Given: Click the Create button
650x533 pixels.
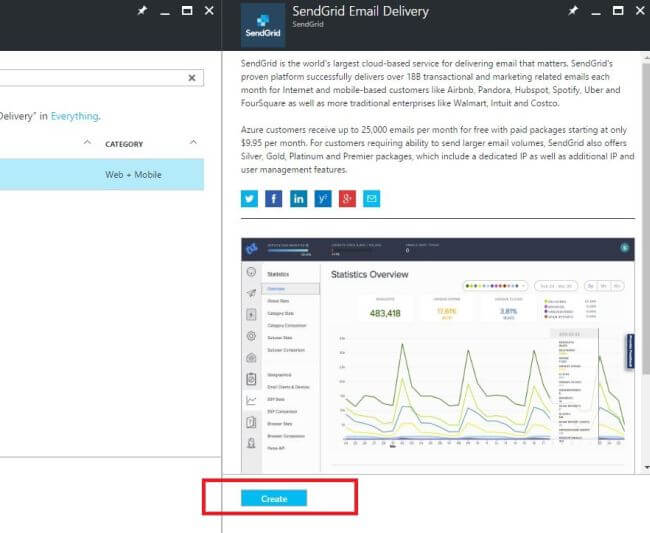Looking at the screenshot, I should point(274,498).
